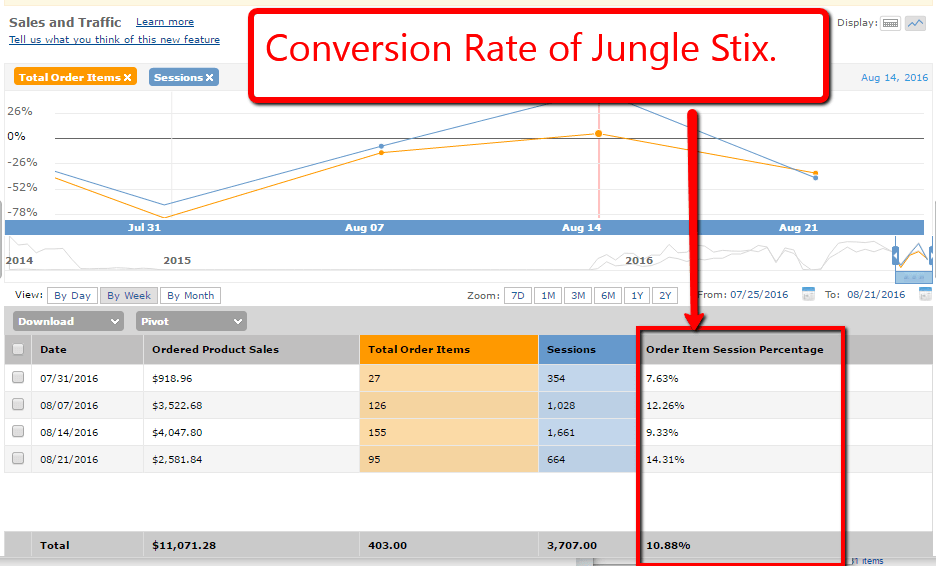Viewport: 936px width, 566px height.
Task: Switch display to graph view icon
Action: (x=915, y=23)
